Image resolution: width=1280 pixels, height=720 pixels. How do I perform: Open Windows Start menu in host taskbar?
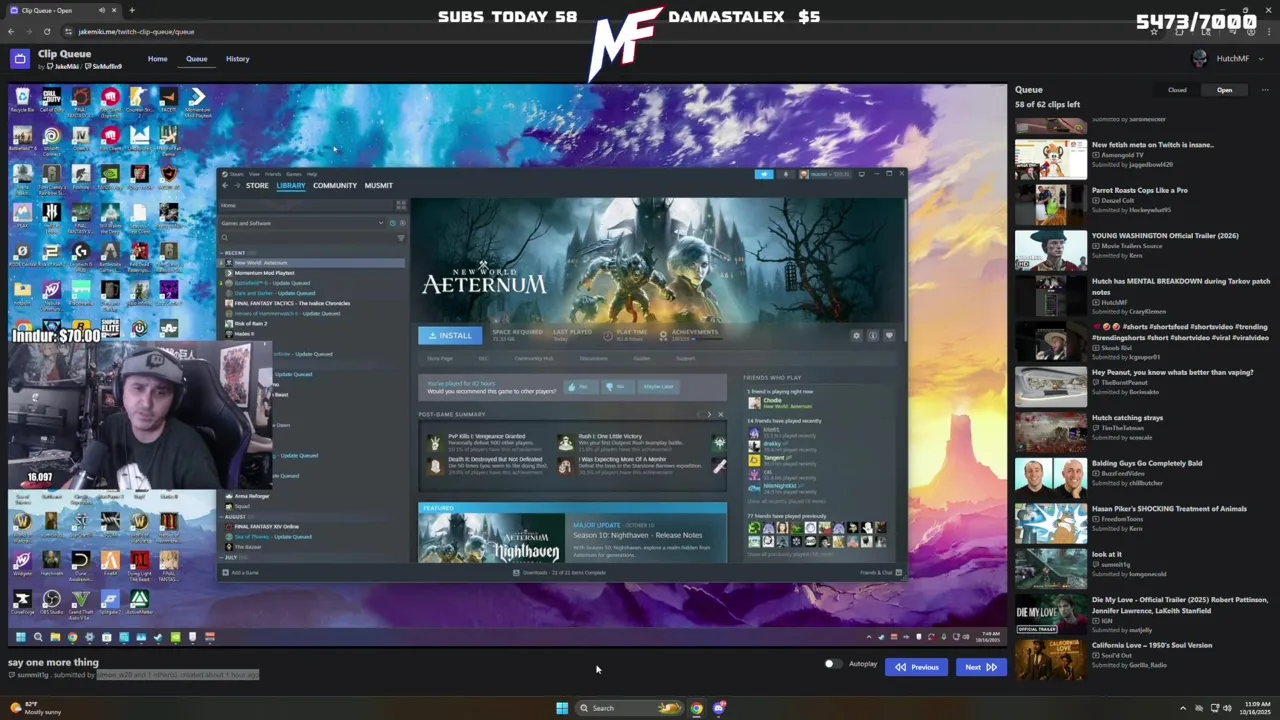(x=562, y=708)
